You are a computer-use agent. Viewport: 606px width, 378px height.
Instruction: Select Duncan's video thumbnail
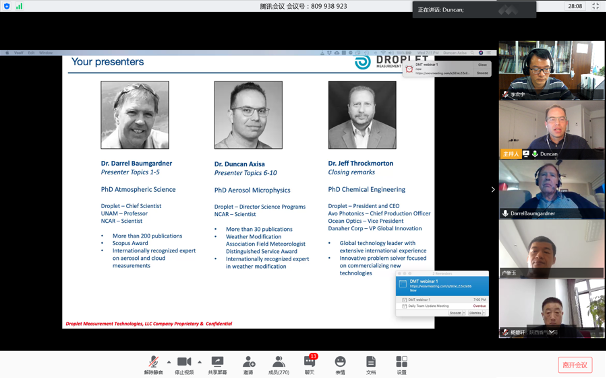(552, 130)
